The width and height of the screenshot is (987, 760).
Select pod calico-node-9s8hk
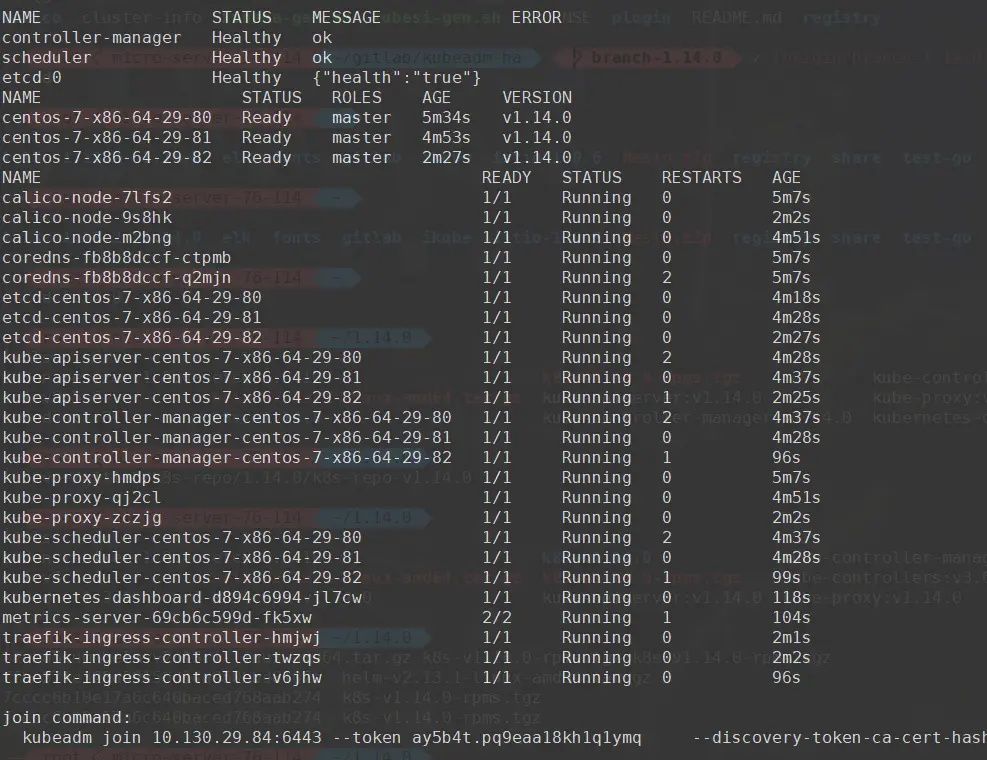(x=87, y=218)
